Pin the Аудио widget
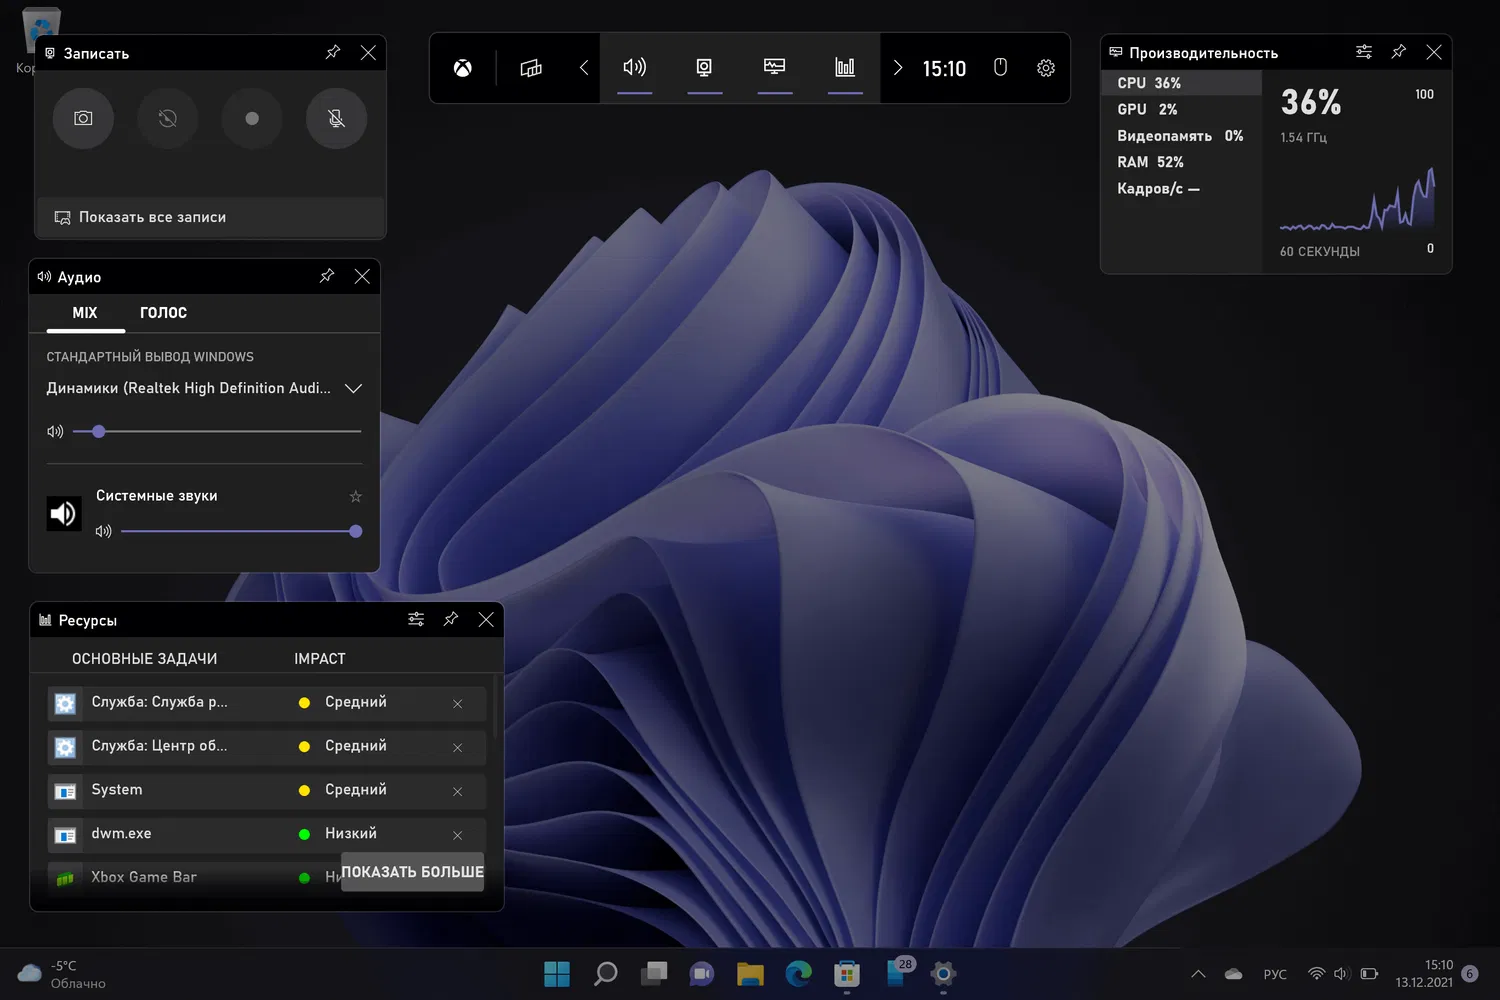 pyautogui.click(x=327, y=276)
